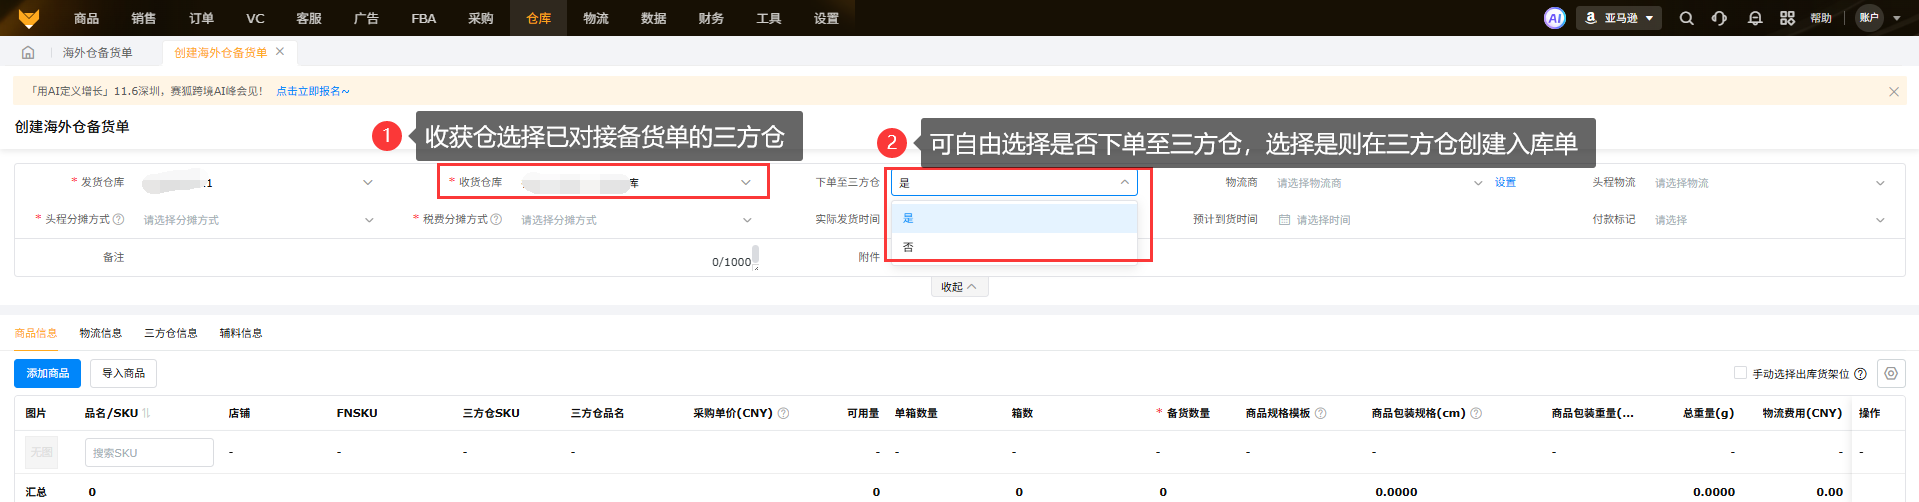
Task: Open the notifications bell
Action: click(1754, 18)
